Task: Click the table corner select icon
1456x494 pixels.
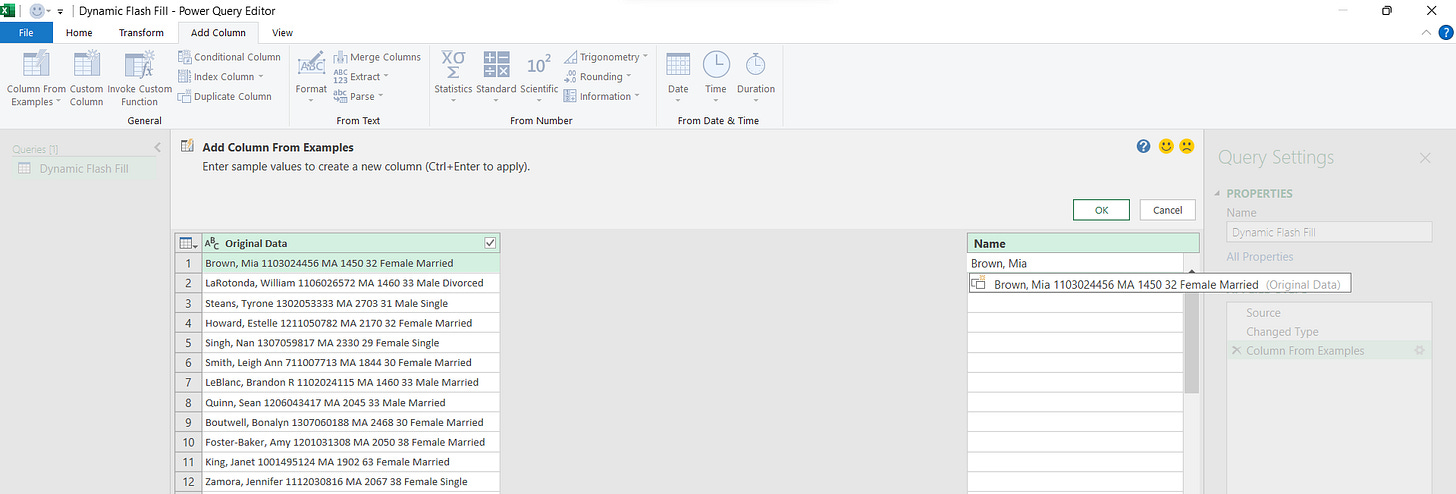Action: tap(187, 243)
